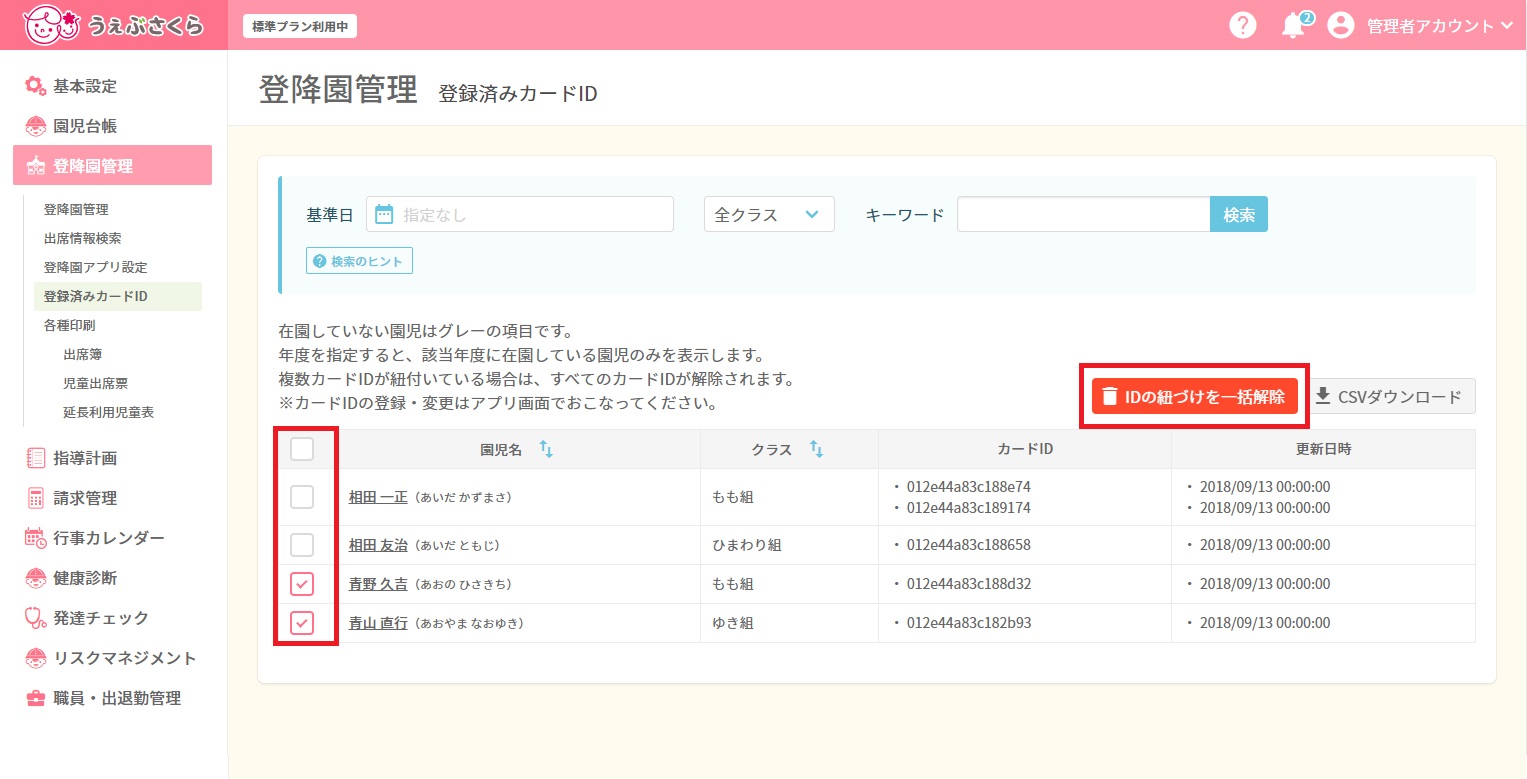Click the administrator account avatar icon

[1341, 26]
